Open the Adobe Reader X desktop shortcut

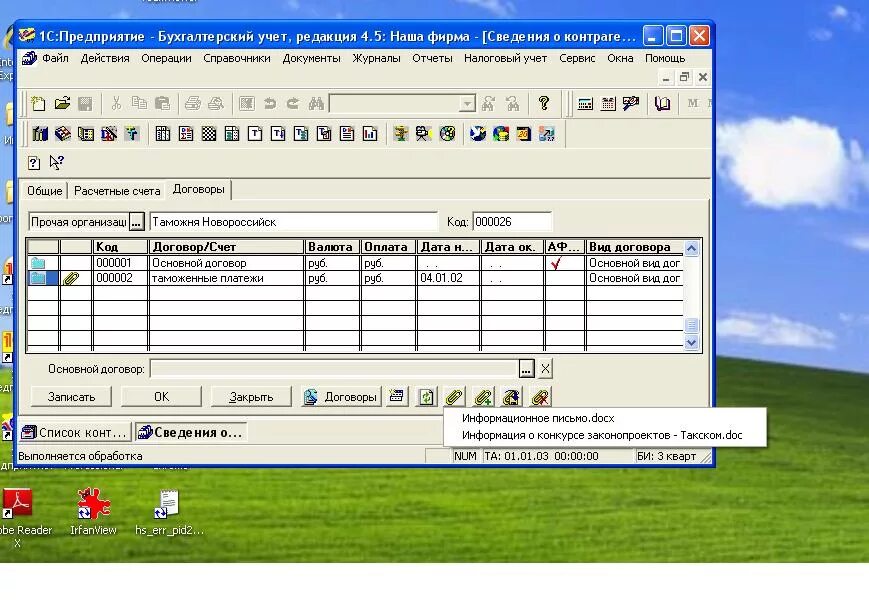coord(20,517)
